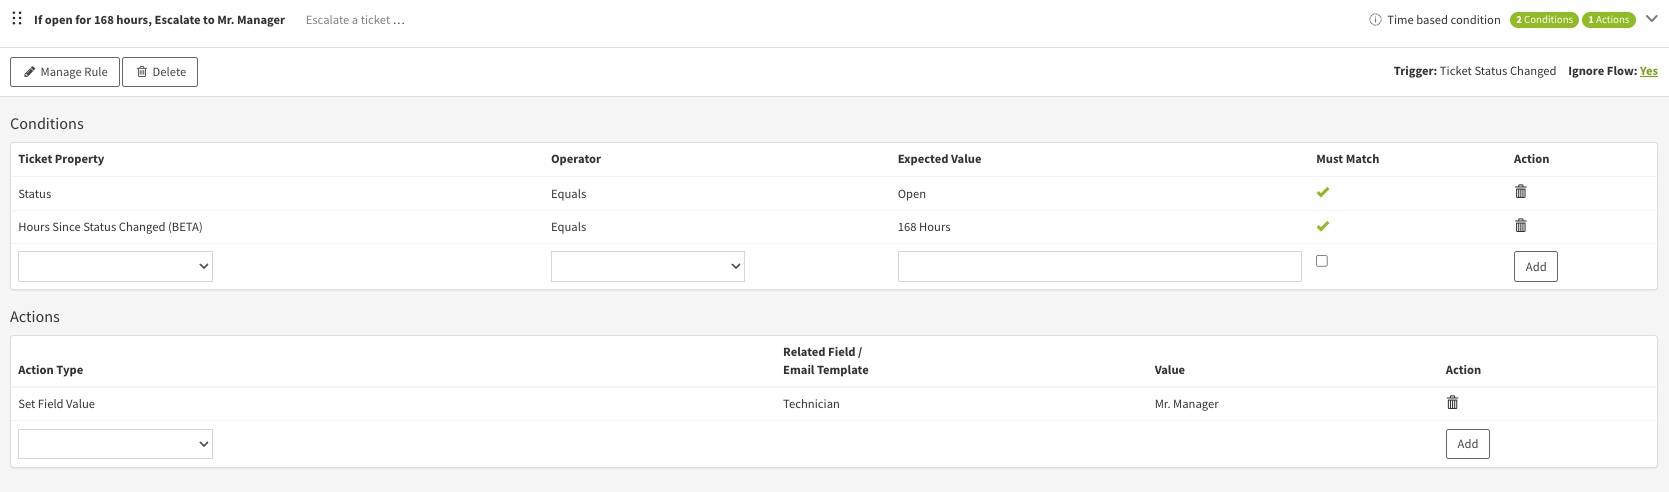Screen dimensions: 1669x492
Task: Remove the Hours Since Status Changed condition
Action: point(1520,226)
